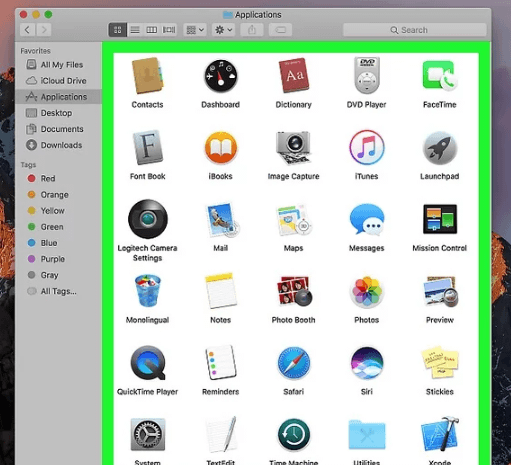Viewport: 511px width, 465px height.
Task: Switch to cover flow view mode
Action: (169, 30)
